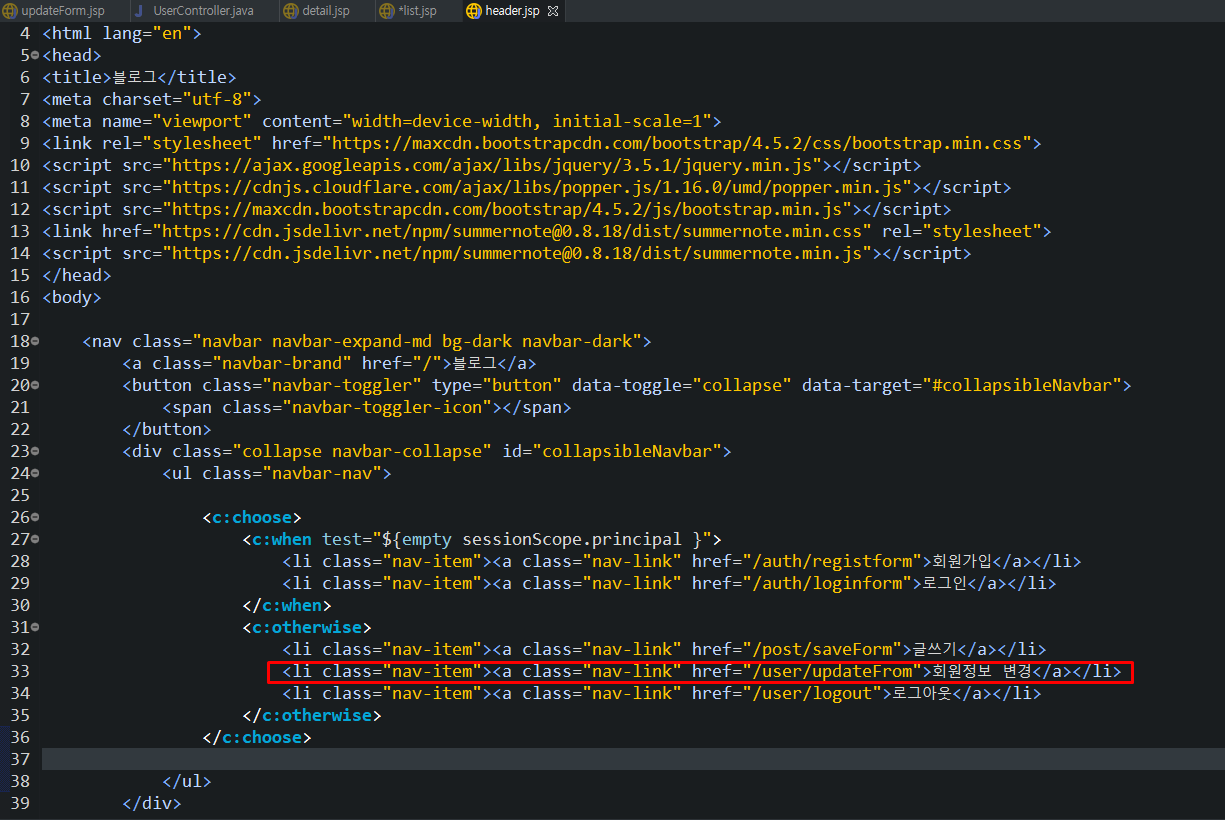Close the header.jsp tab with its X
This screenshot has height=820, width=1225.
(x=553, y=11)
